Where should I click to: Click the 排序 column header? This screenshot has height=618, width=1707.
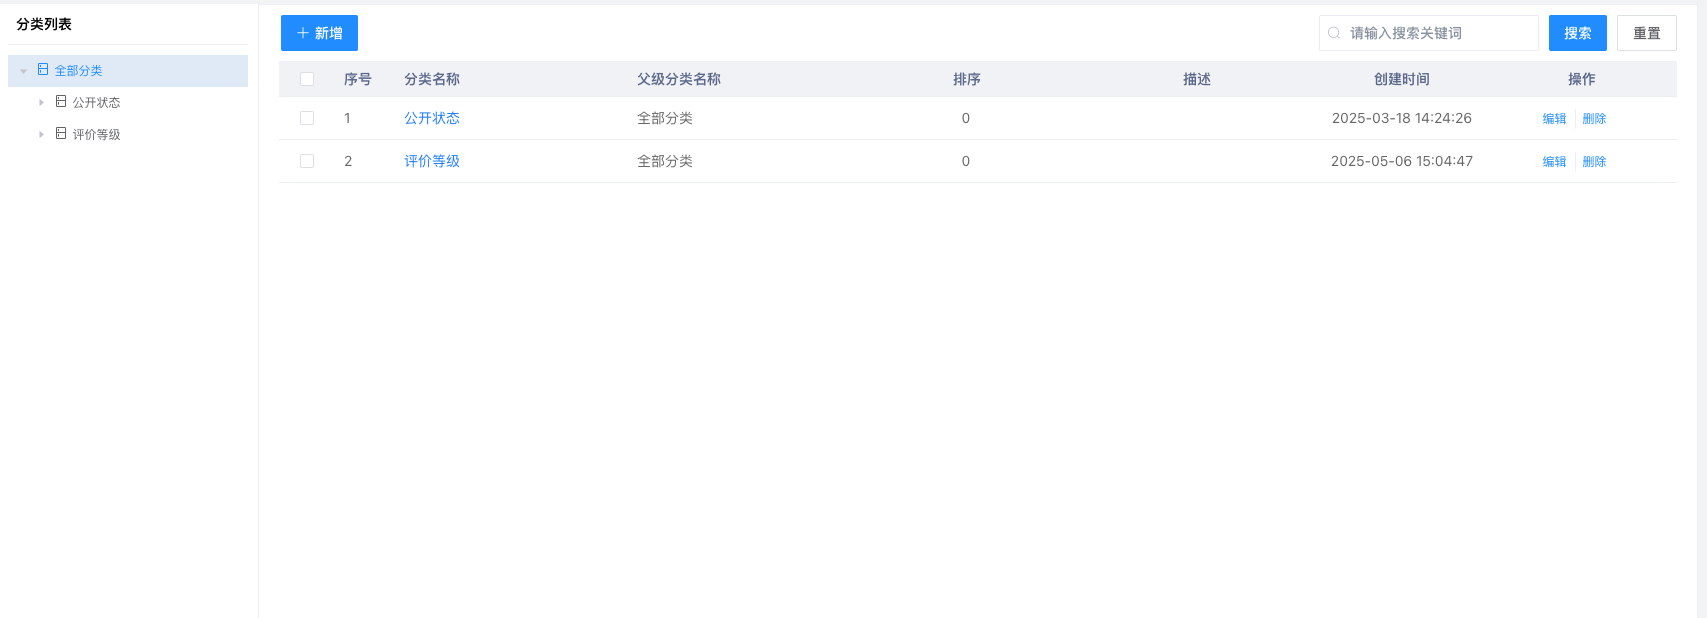(966, 79)
